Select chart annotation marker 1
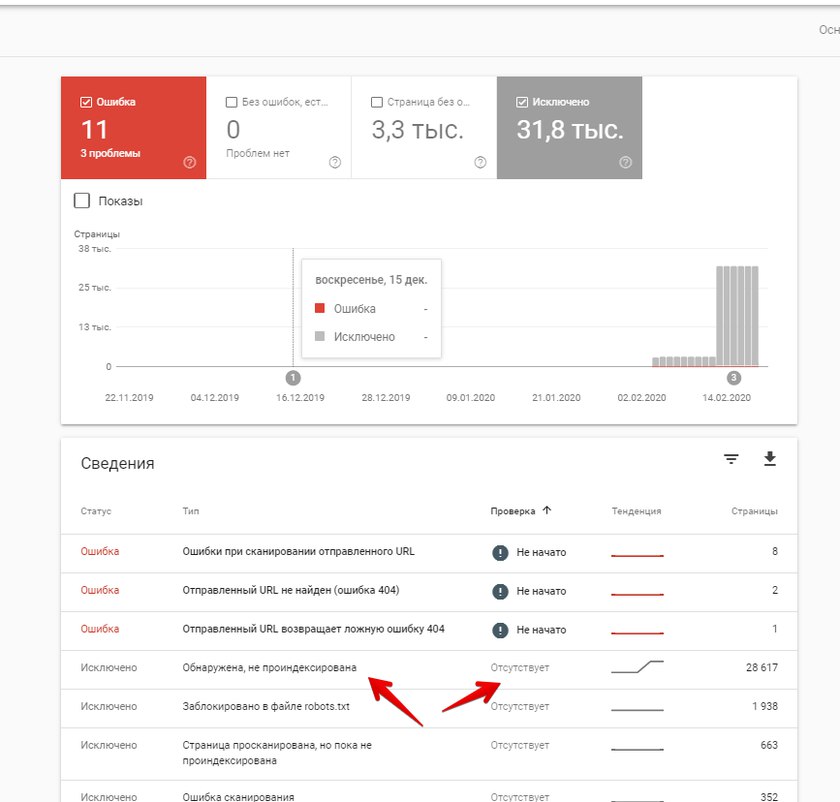 [x=293, y=378]
